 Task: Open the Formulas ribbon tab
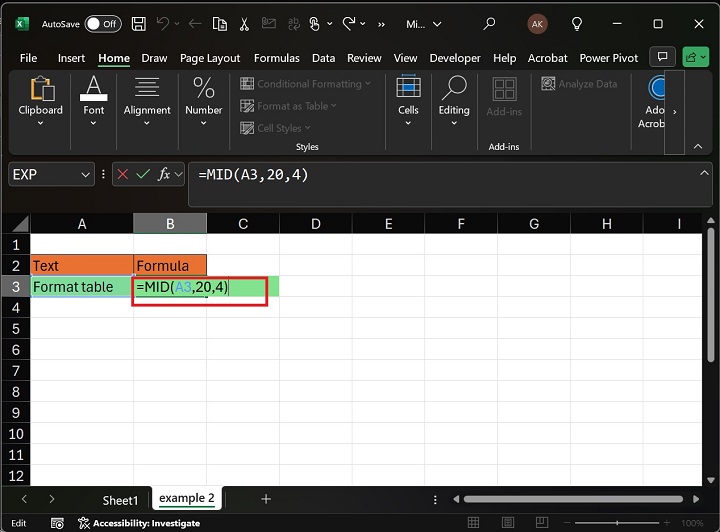coord(277,58)
